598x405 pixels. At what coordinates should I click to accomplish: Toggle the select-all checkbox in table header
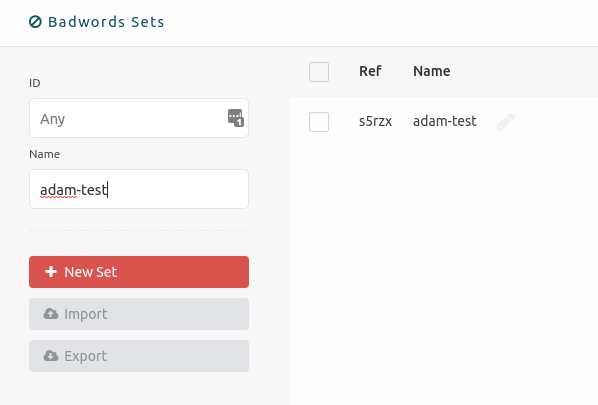(319, 72)
